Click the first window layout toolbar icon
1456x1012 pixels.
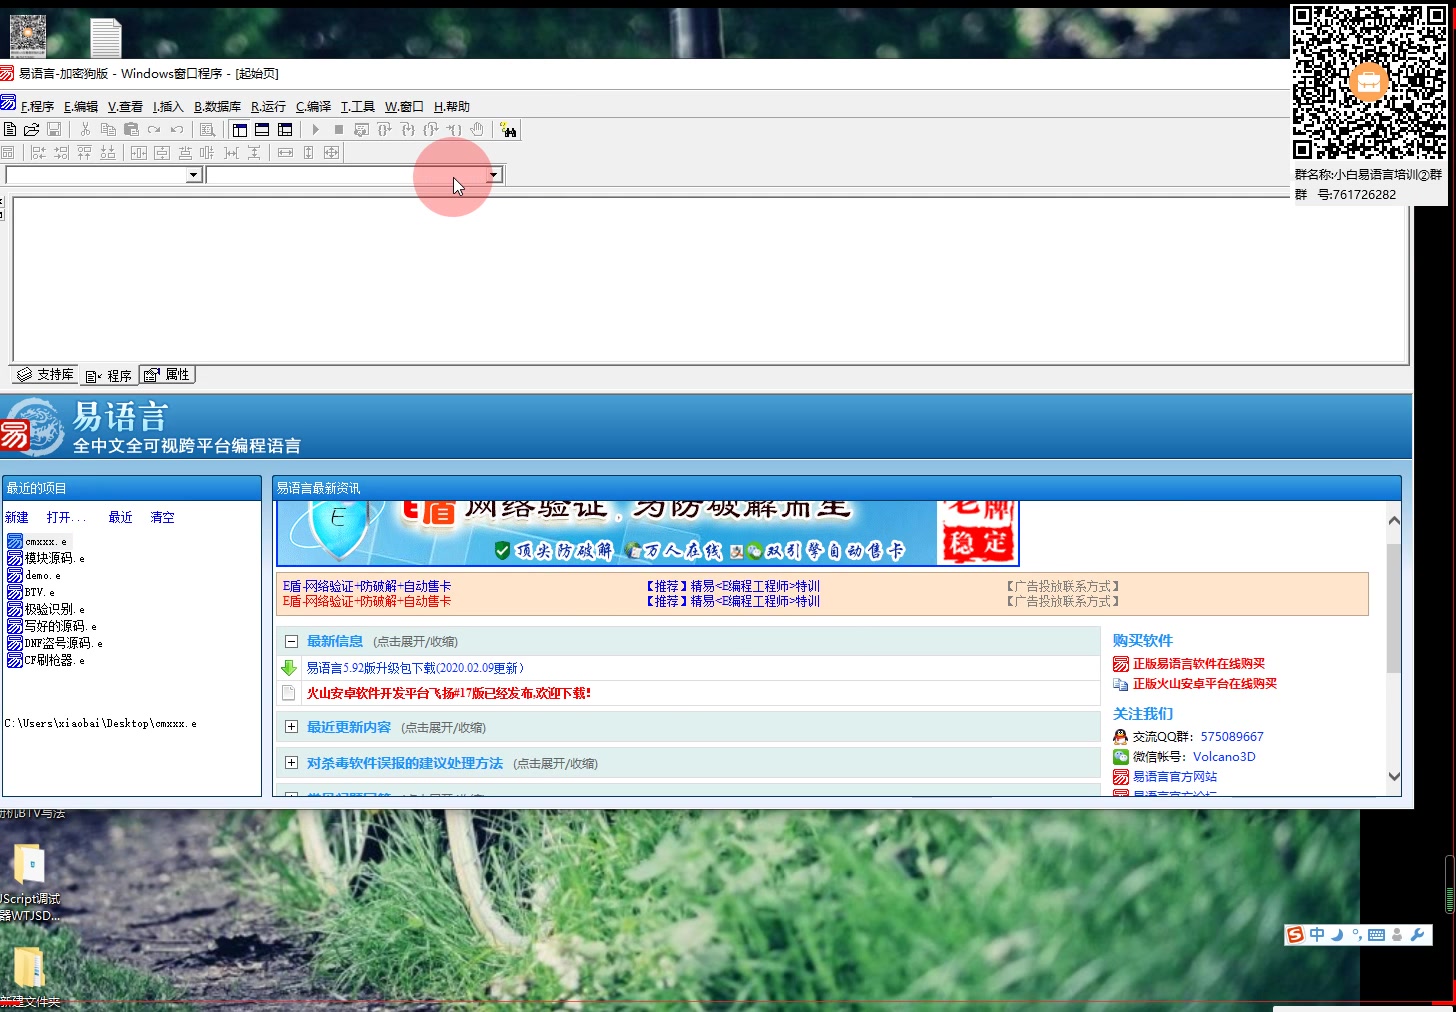(x=240, y=130)
